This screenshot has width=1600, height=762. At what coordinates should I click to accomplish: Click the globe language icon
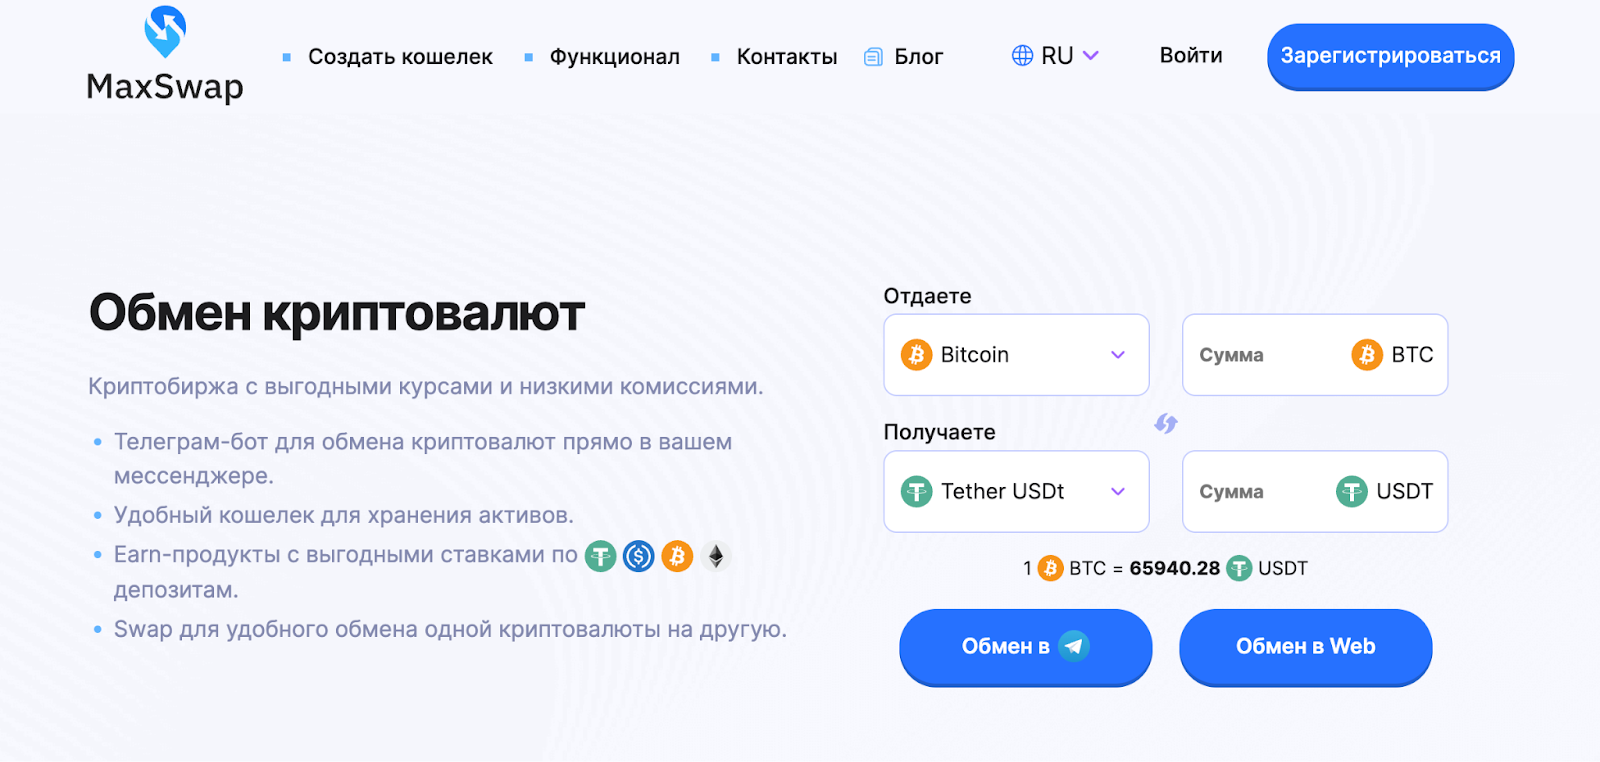[x=1022, y=56]
